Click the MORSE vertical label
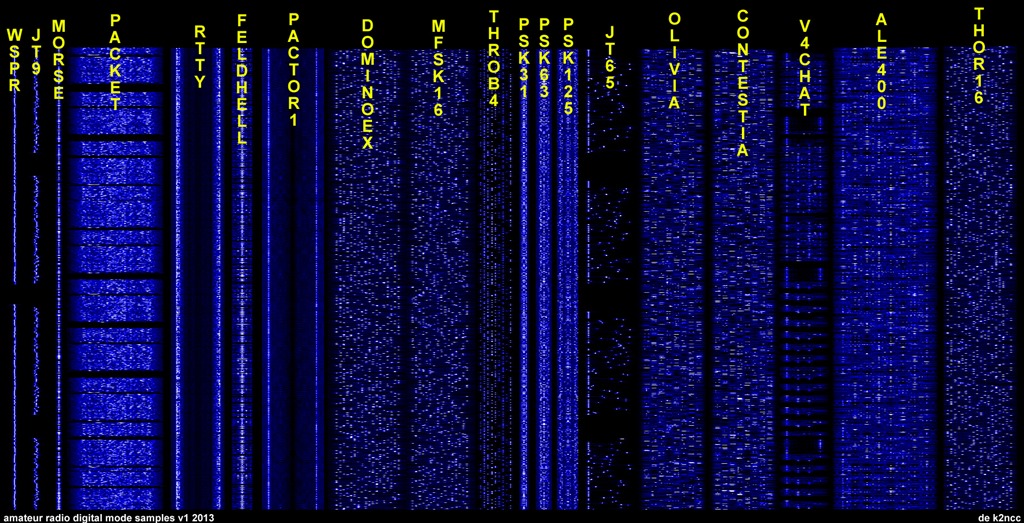This screenshot has height=523, width=1024. (x=58, y=60)
